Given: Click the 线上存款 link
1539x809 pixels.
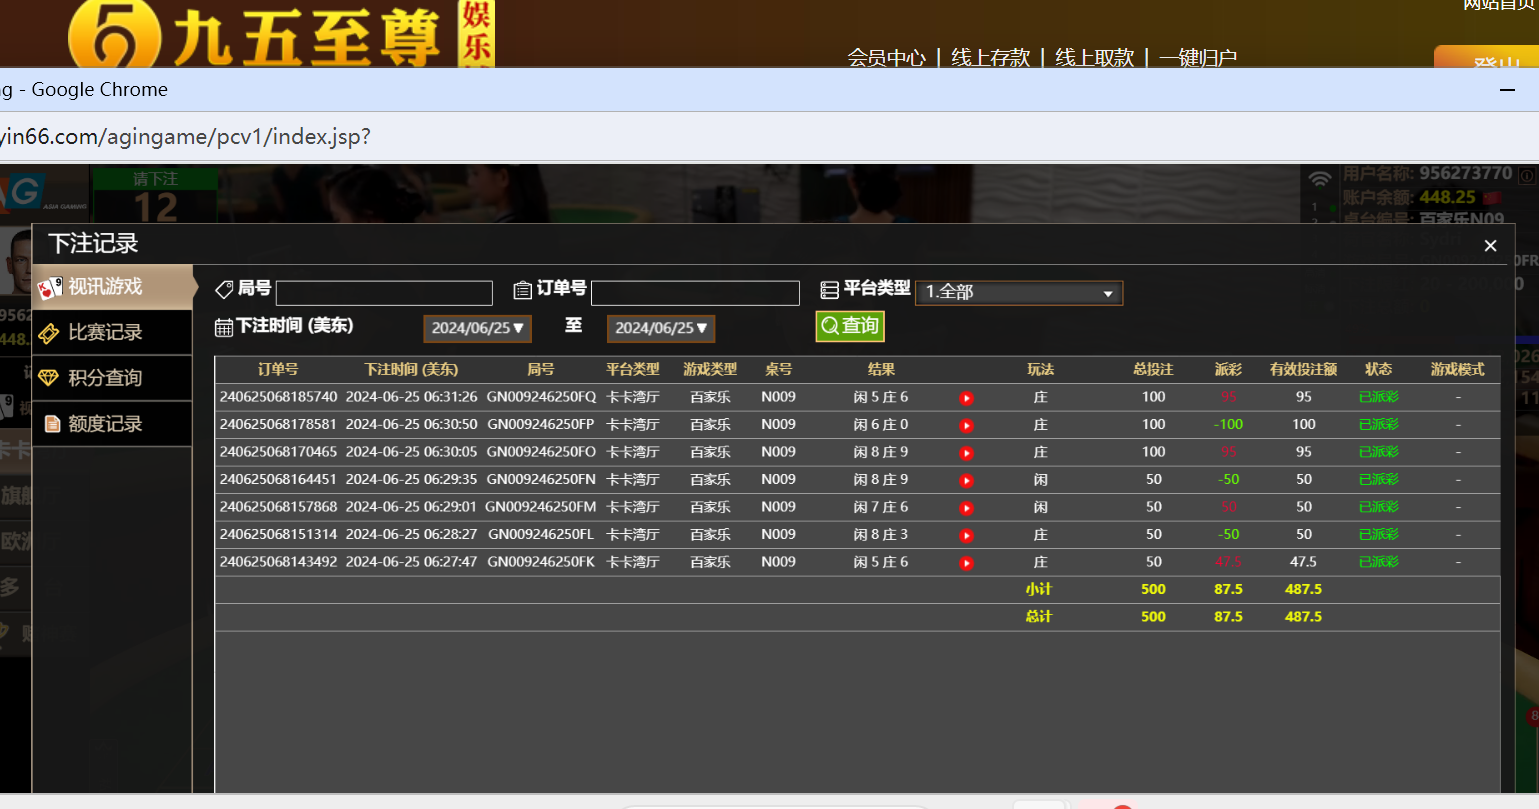Looking at the screenshot, I should pyautogui.click(x=990, y=58).
